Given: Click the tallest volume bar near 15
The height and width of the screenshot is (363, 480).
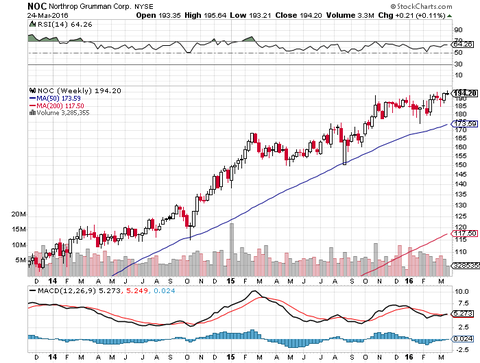Looking at the screenshot, I should pos(232,250).
